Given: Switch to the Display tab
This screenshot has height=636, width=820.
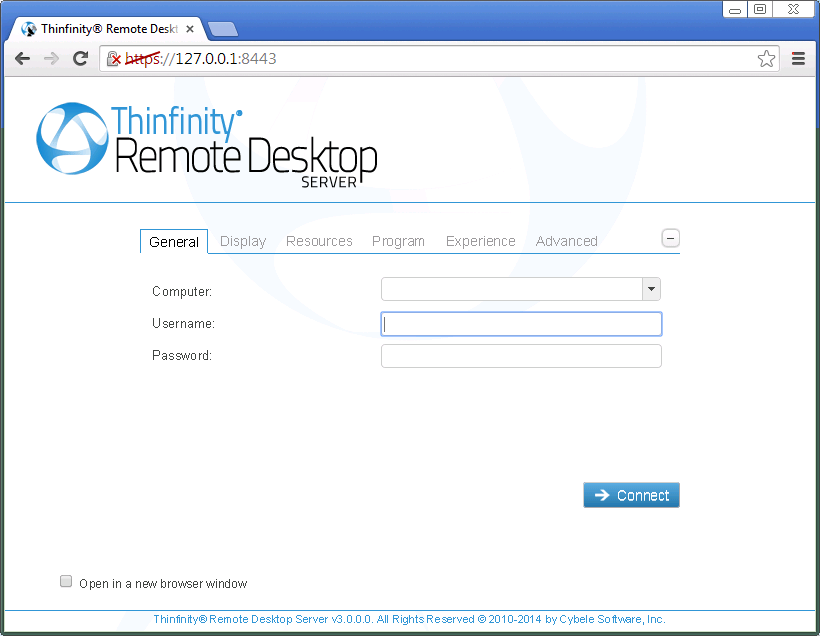Looking at the screenshot, I should click(243, 241).
